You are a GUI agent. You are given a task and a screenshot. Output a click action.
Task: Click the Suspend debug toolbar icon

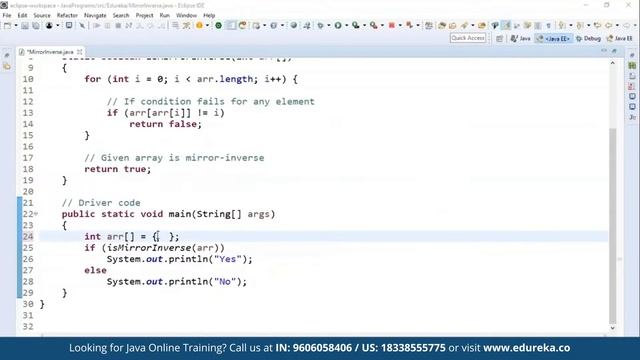click(107, 26)
